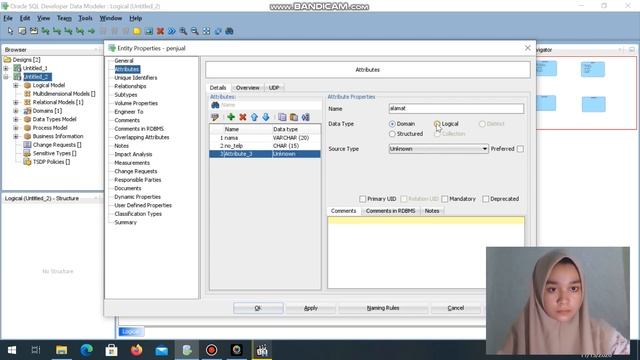The width and height of the screenshot is (640, 360).
Task: Select Summary in the properties list
Action: 125,222
